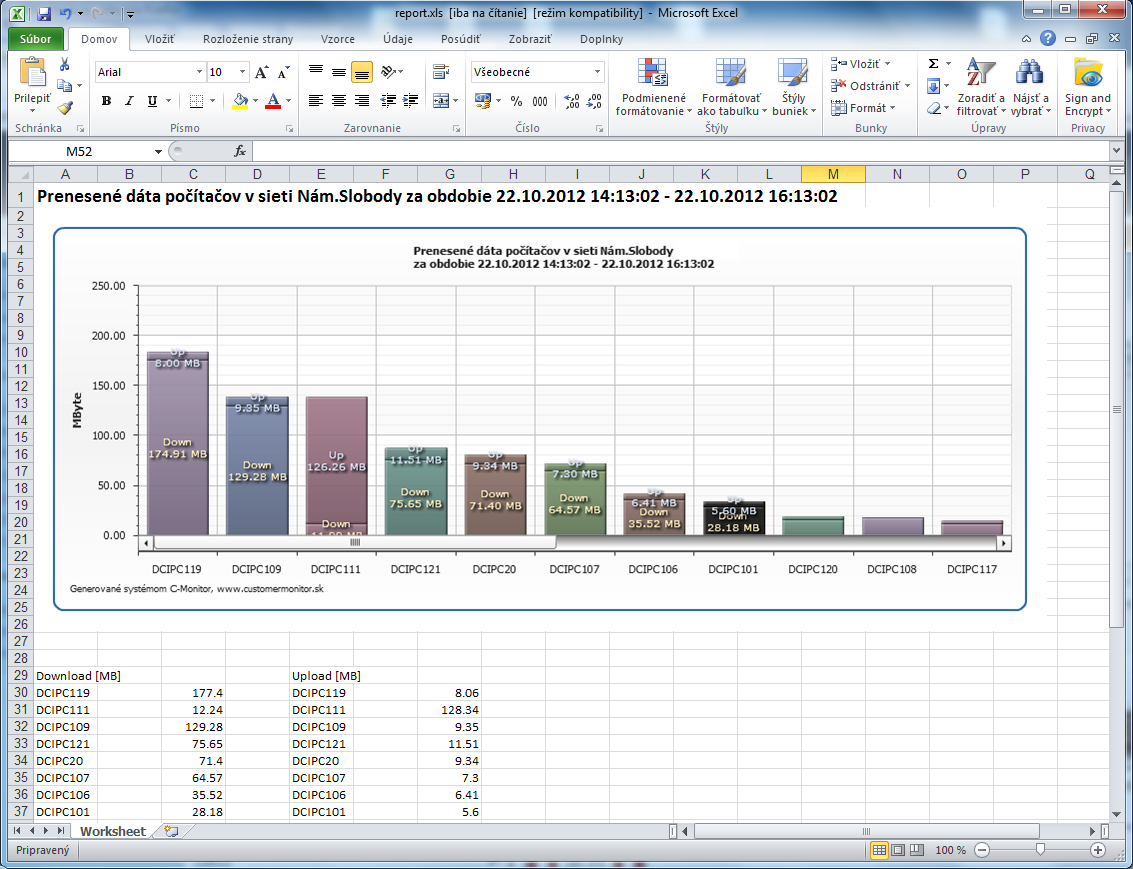The image size is (1133, 869).
Task: Expand the Arial font name dropdown
Action: point(199,72)
